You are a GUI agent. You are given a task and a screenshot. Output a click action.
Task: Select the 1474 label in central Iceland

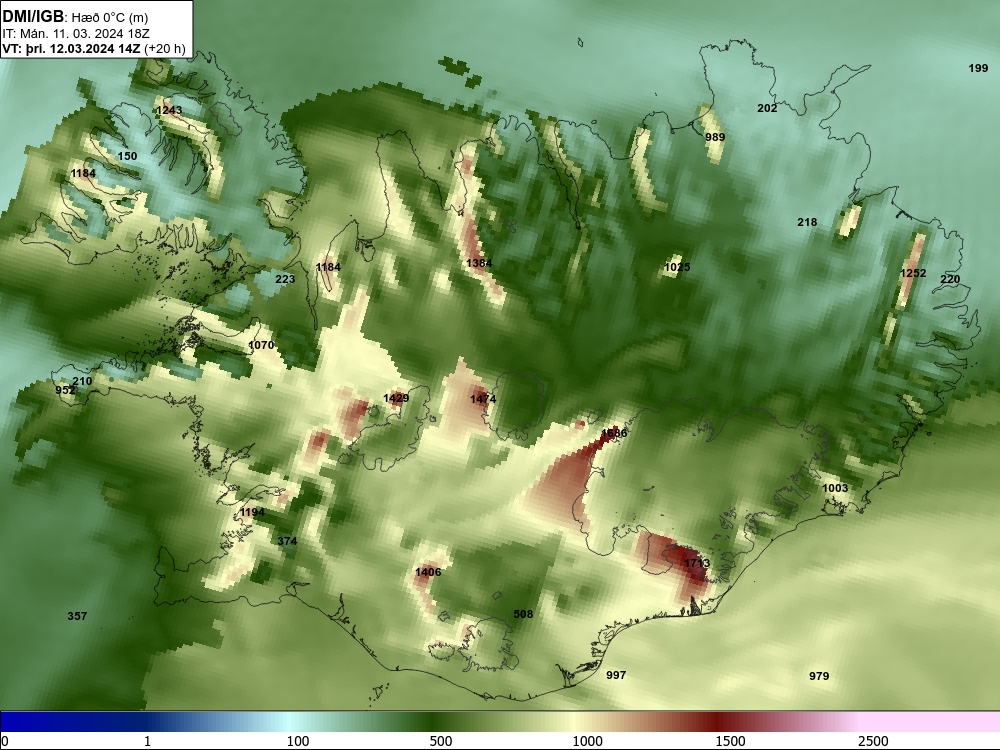tap(483, 399)
